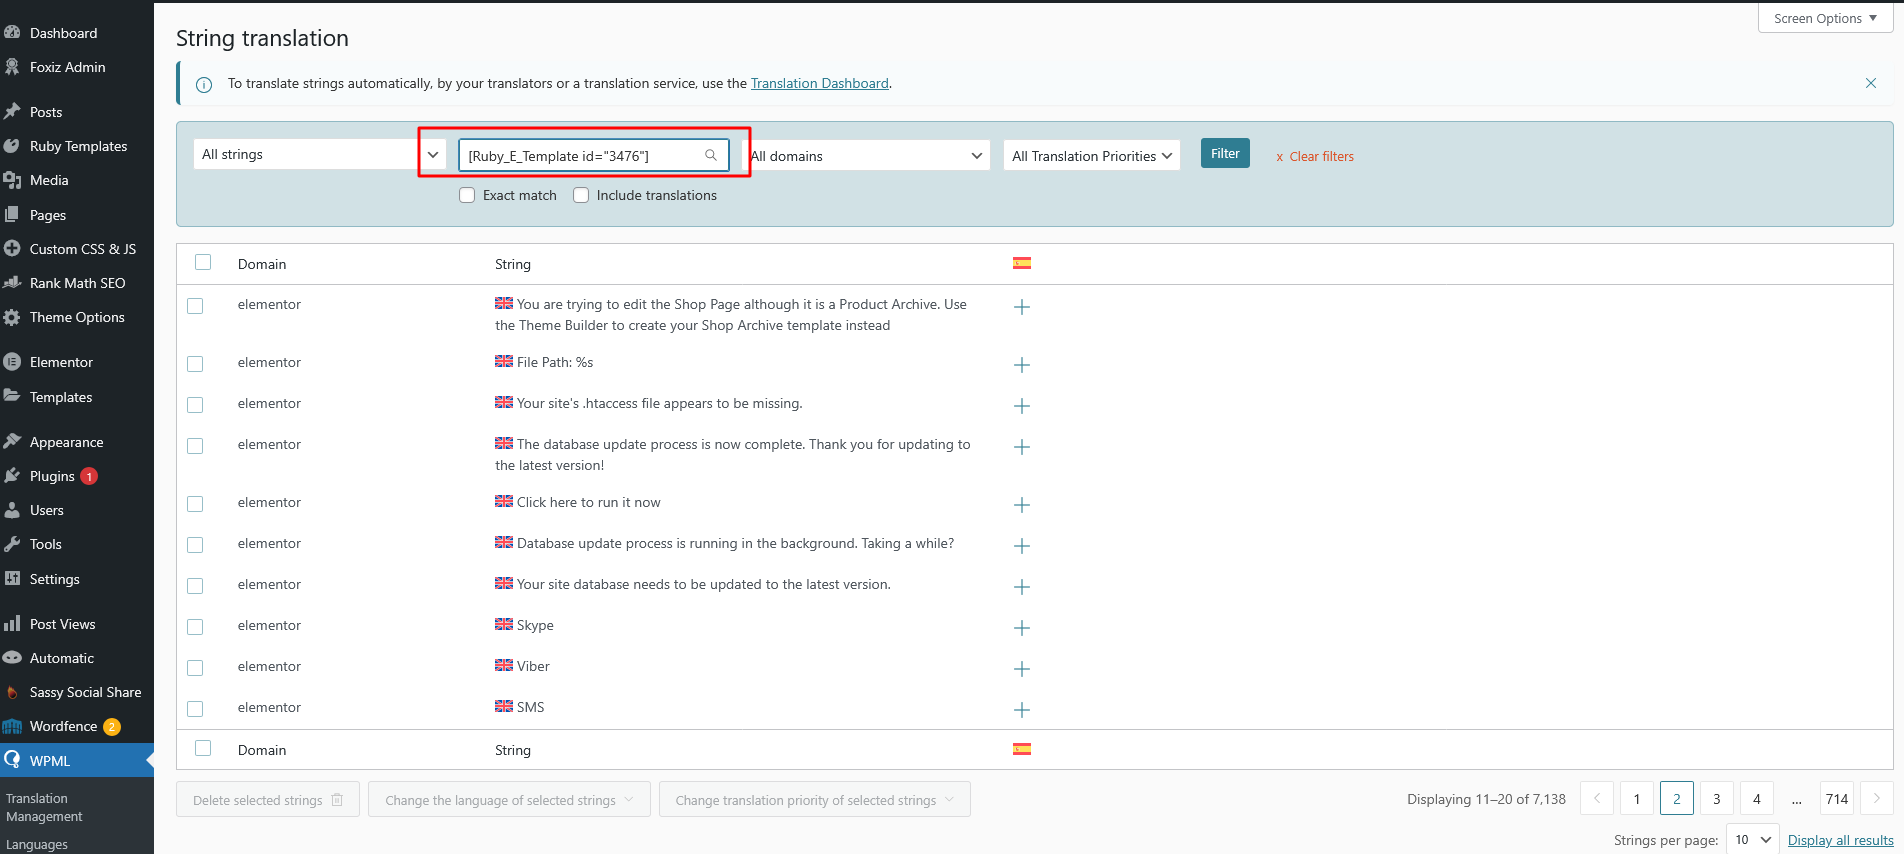Screen dimensions: 1904x854
Task: Go to pagination page 3
Action: click(1717, 798)
